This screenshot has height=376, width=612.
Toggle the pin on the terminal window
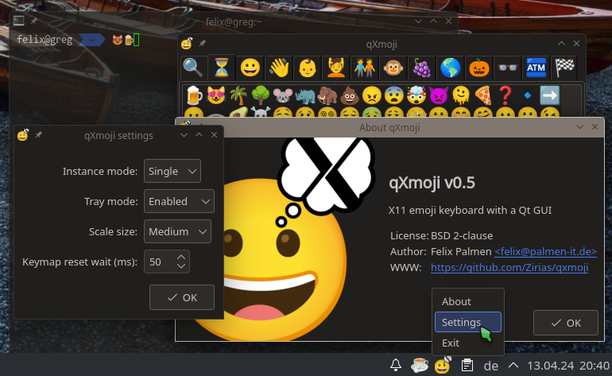(x=34, y=21)
